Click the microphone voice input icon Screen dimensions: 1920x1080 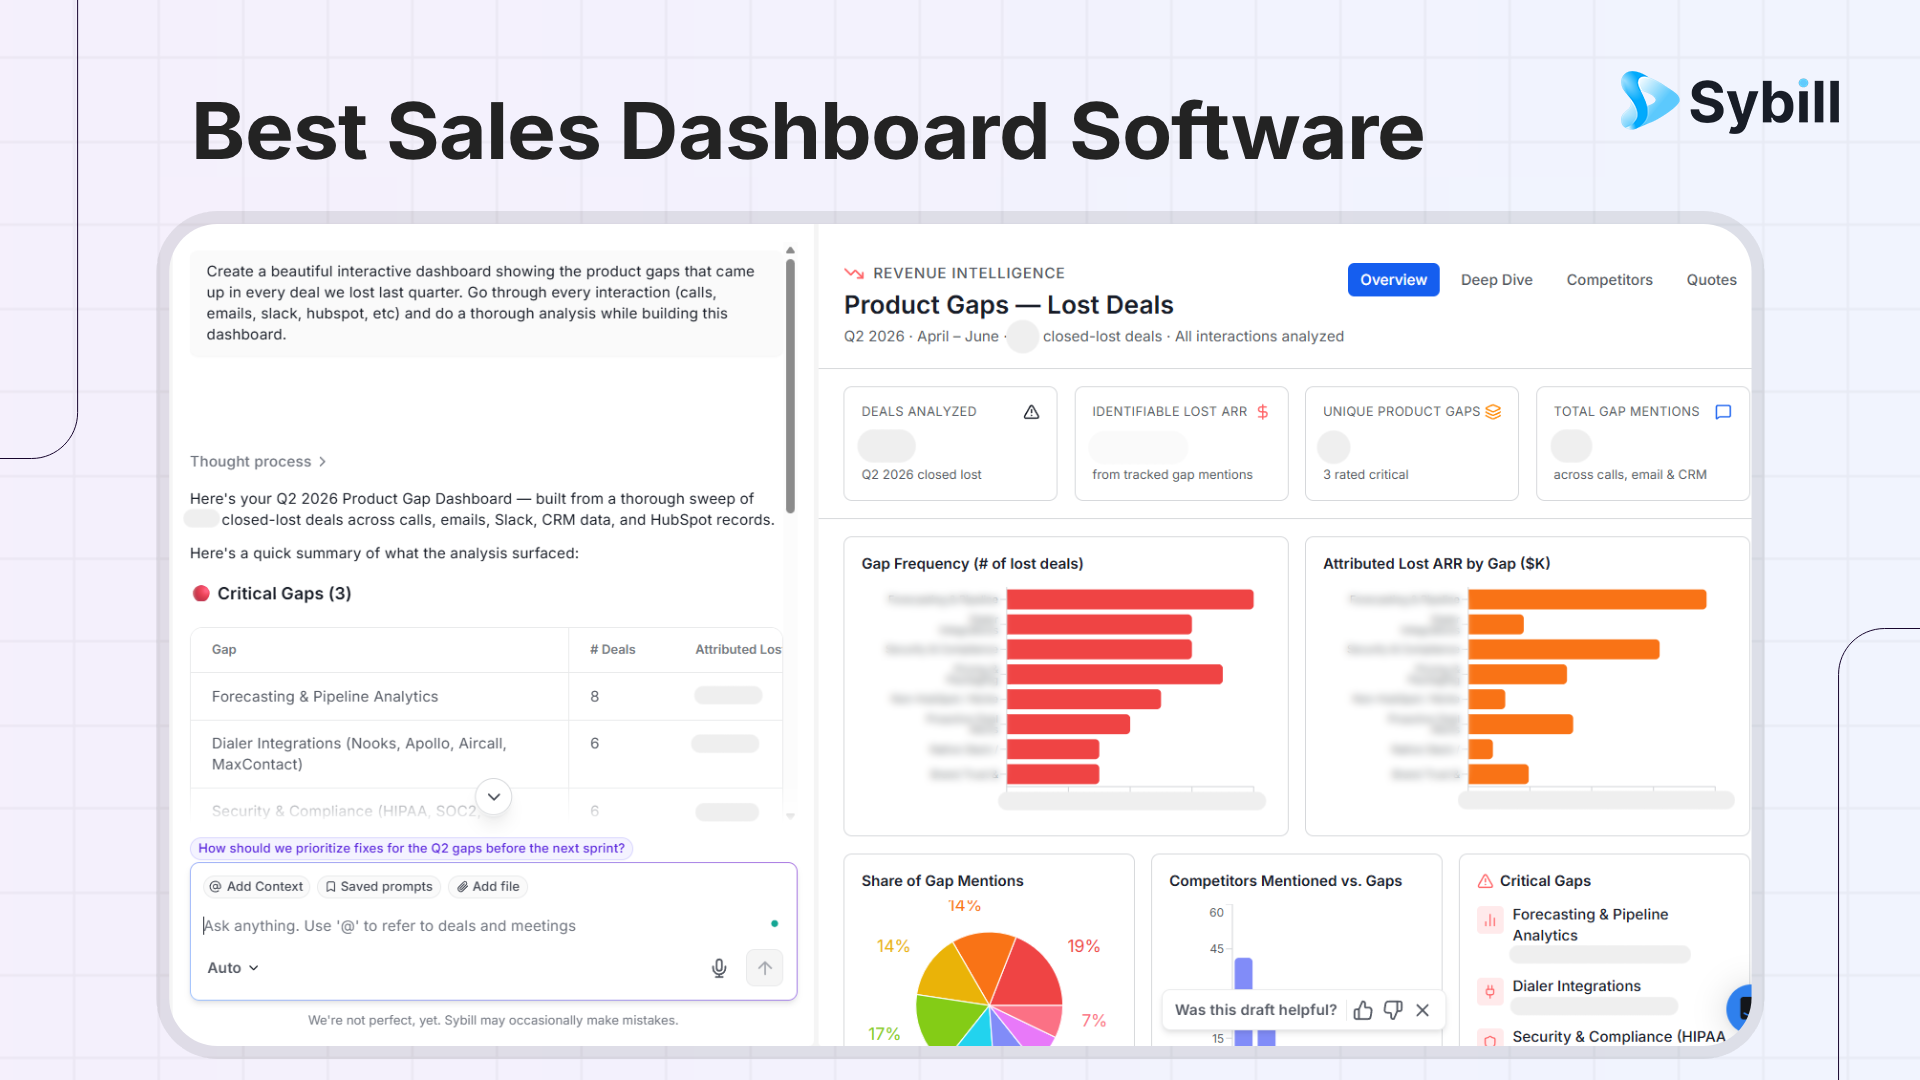coord(719,968)
